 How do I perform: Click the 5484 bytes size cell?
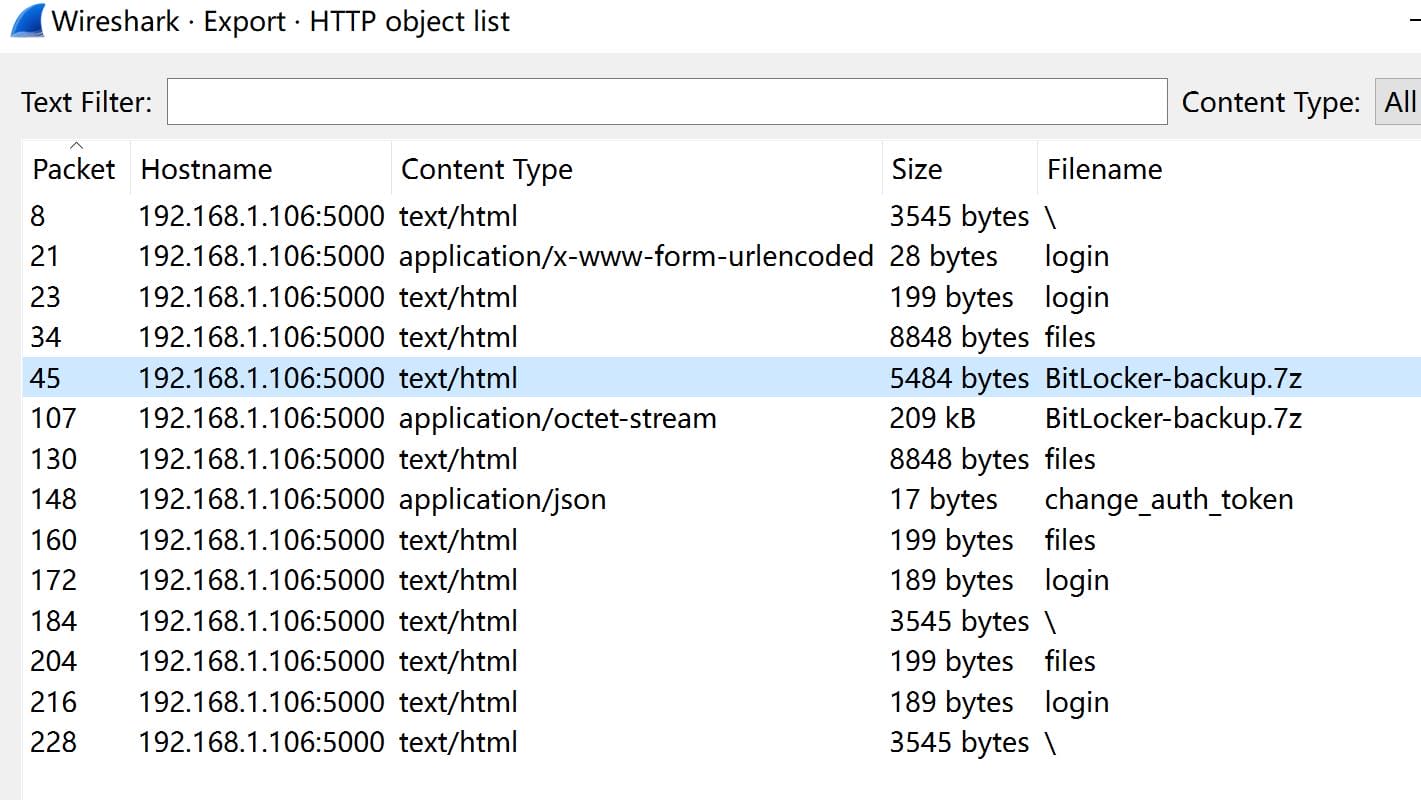tap(959, 378)
